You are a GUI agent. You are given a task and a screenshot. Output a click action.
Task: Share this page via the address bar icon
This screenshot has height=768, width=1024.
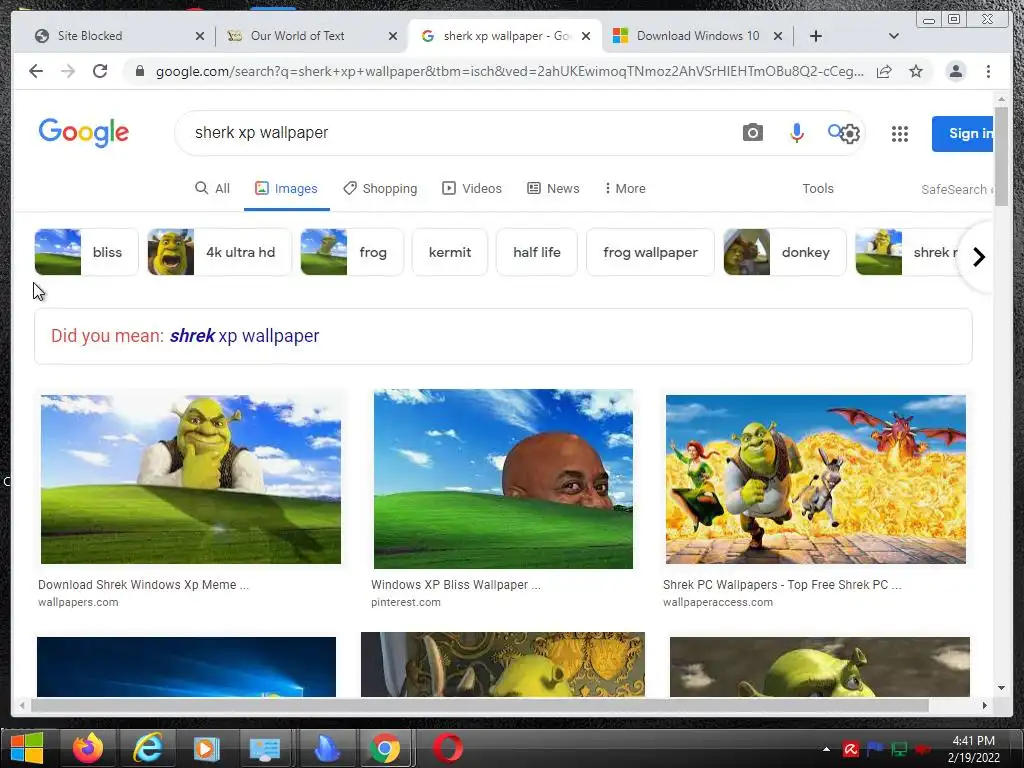(884, 71)
